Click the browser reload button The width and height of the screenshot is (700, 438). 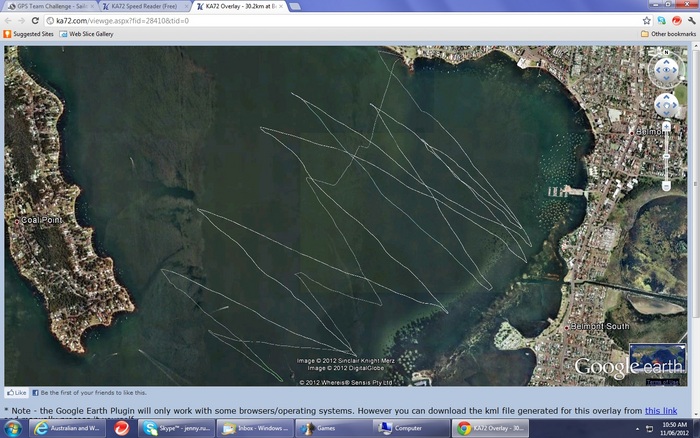(36, 20)
